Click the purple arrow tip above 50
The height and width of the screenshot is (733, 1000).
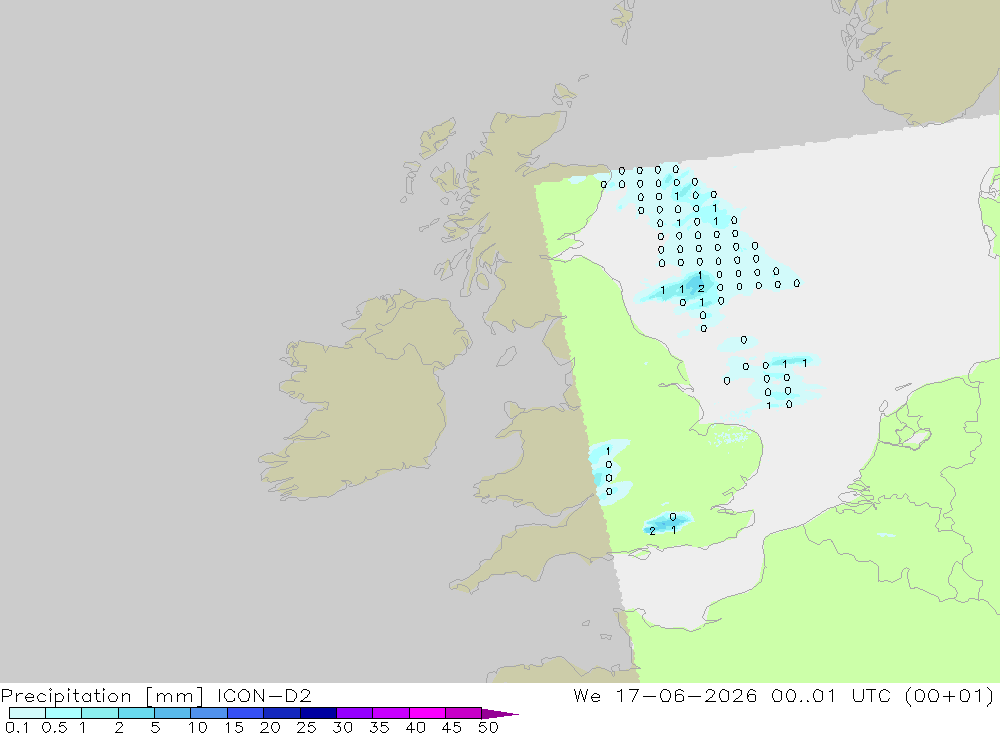click(500, 714)
